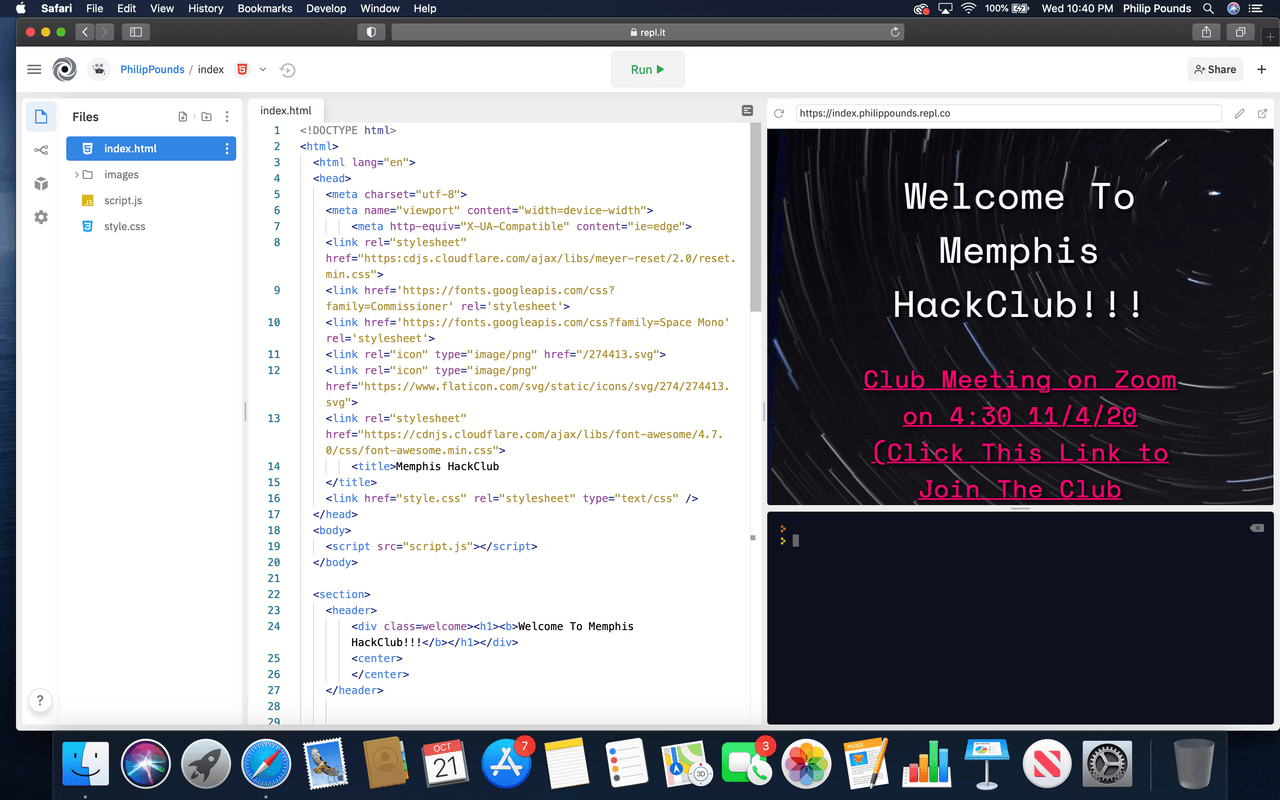Click the HTML5 language badge icon

pos(242,70)
